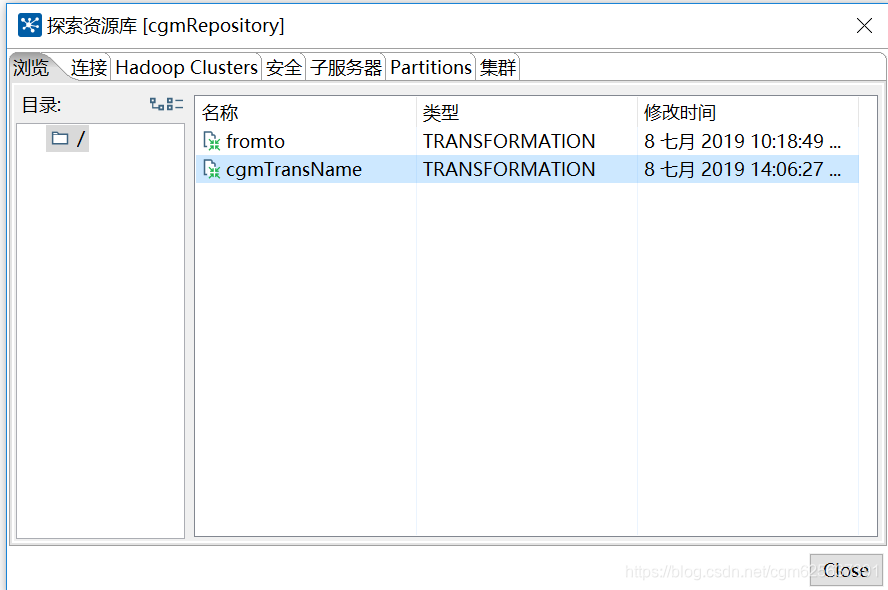Switch to the Partitions tab
The image size is (888, 590).
point(431,67)
